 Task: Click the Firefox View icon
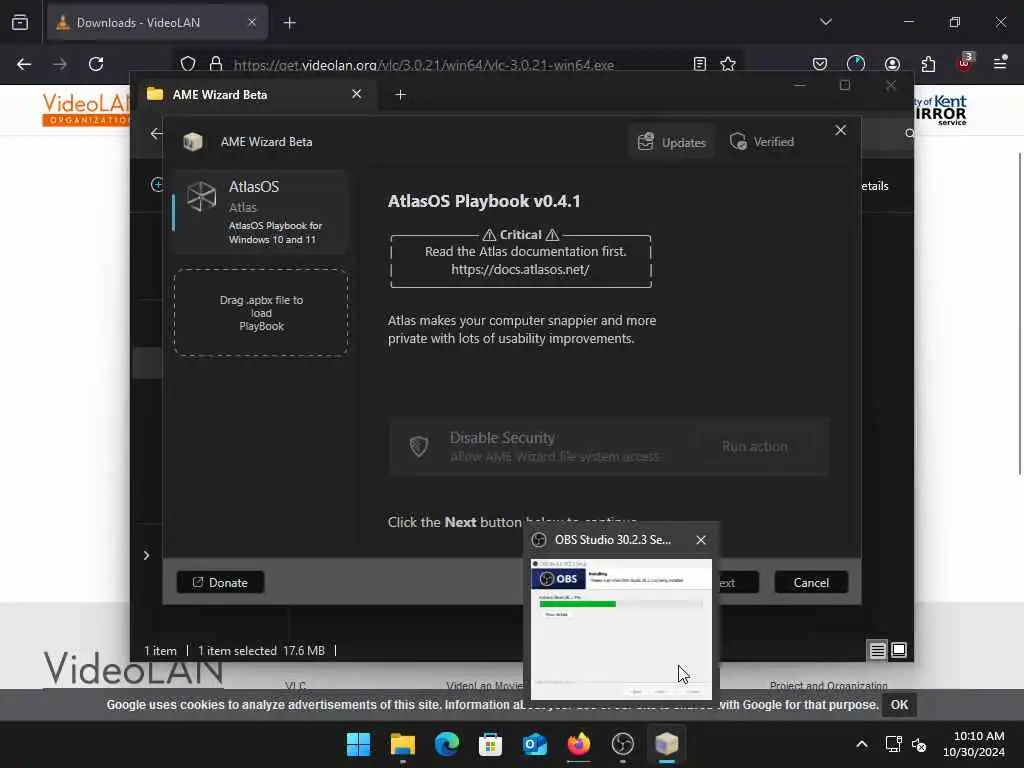point(20,23)
